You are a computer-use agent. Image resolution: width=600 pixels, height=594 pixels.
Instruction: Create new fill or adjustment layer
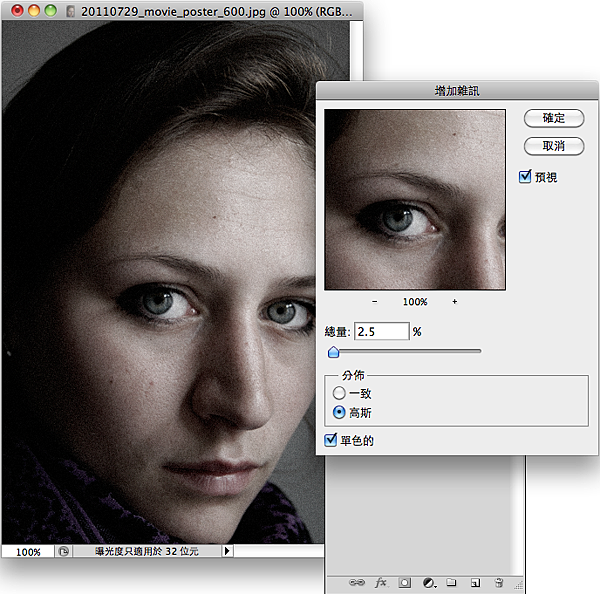pos(429,581)
